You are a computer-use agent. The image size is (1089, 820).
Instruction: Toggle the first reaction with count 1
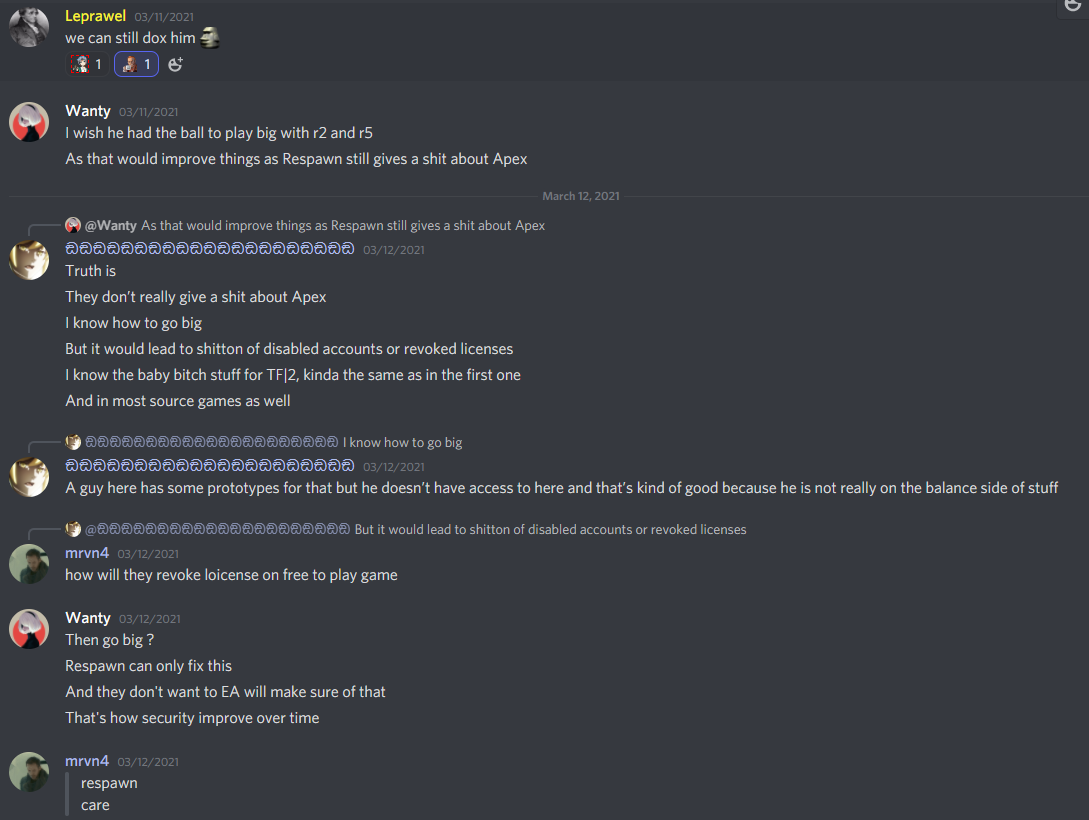tap(86, 64)
